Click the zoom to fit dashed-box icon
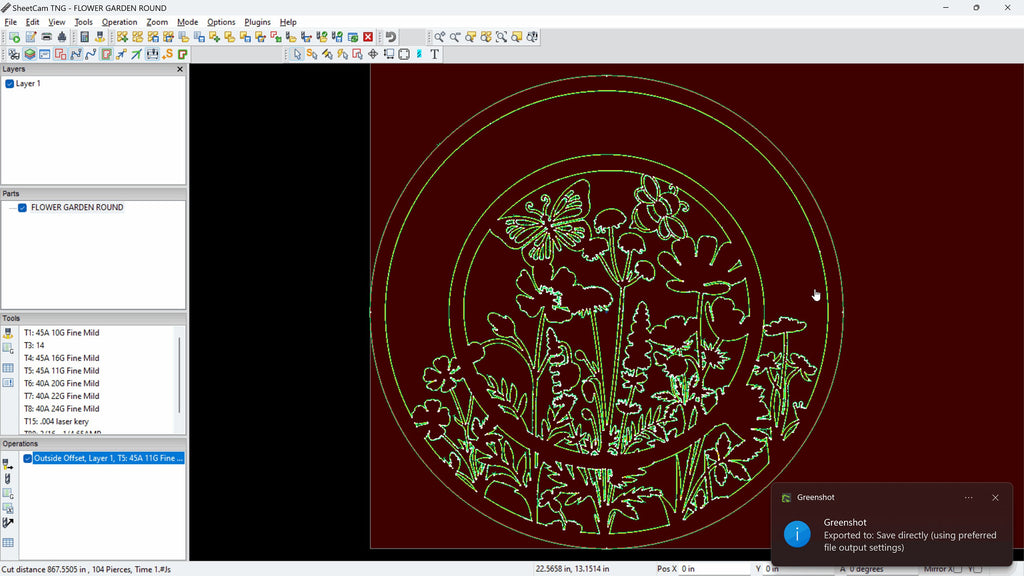Viewport: 1024px width, 576px height. click(501, 37)
